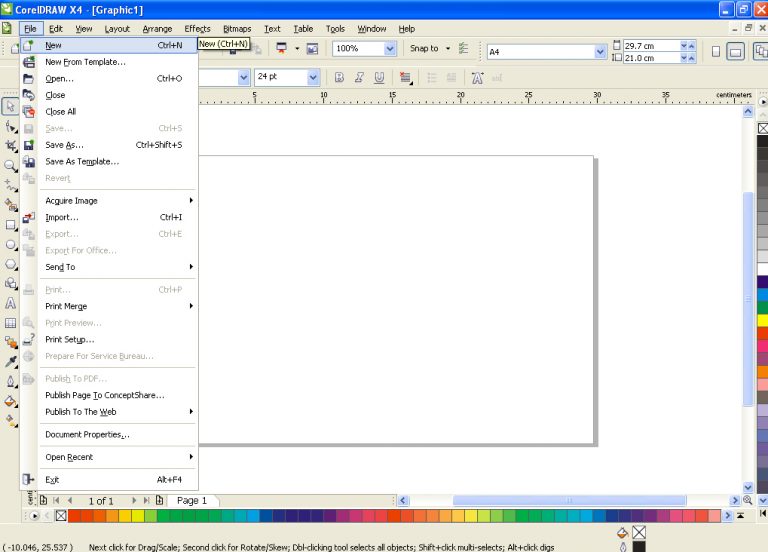The width and height of the screenshot is (768, 552).
Task: Choose Import... from the File menu
Action: [x=109, y=217]
